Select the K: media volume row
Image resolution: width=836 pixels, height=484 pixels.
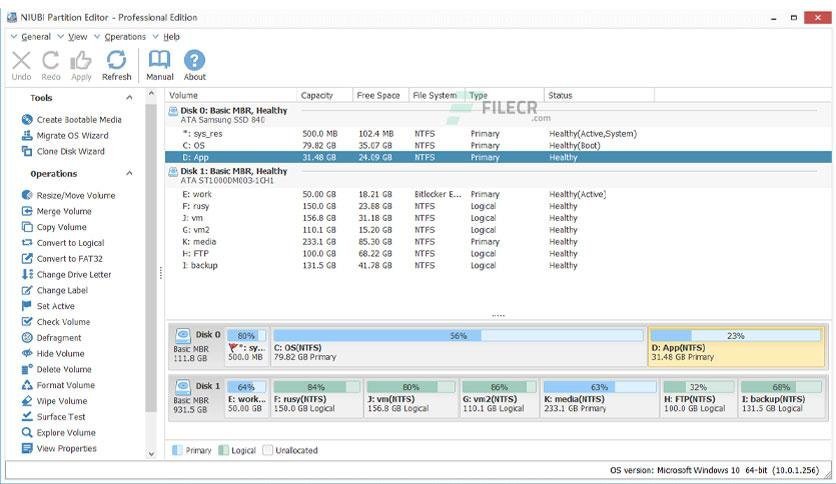tap(498, 241)
